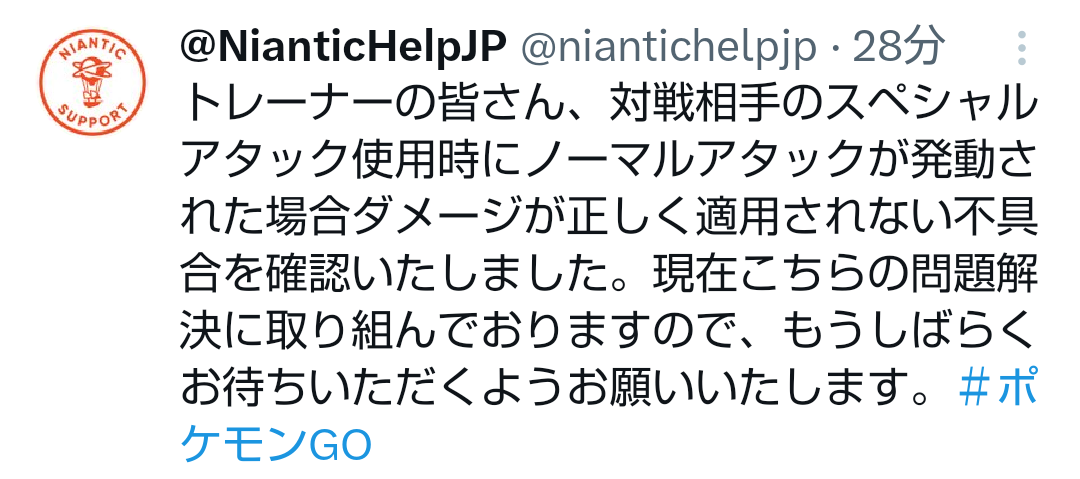Click the airship balloon in the Niantic logo
This screenshot has width=1080, height=479.
90,79
